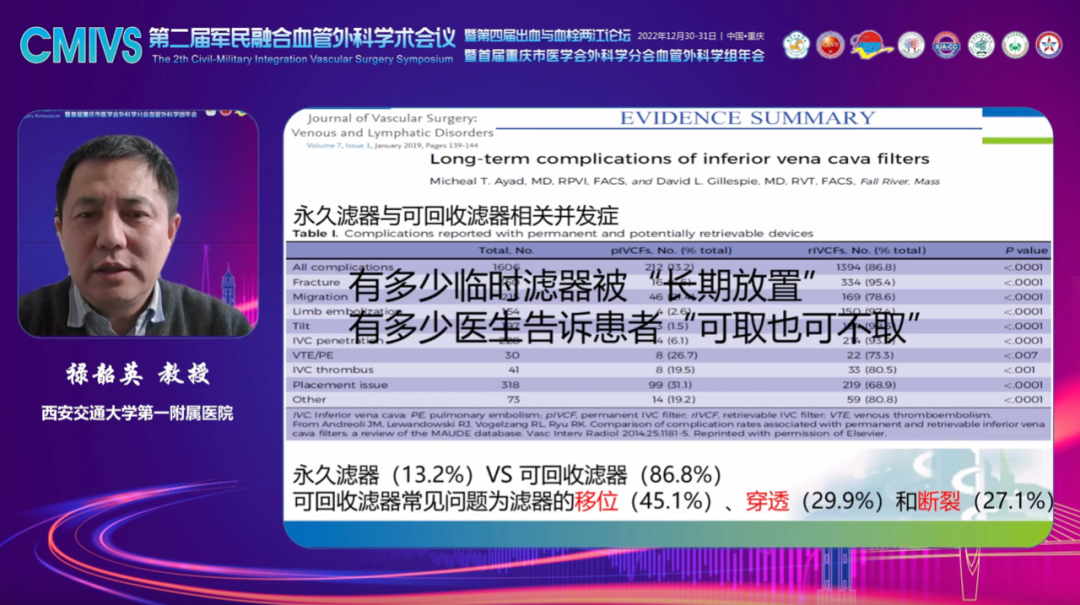Click the English symposium subtitle text
Screen dimensions: 1080x605
point(302,59)
